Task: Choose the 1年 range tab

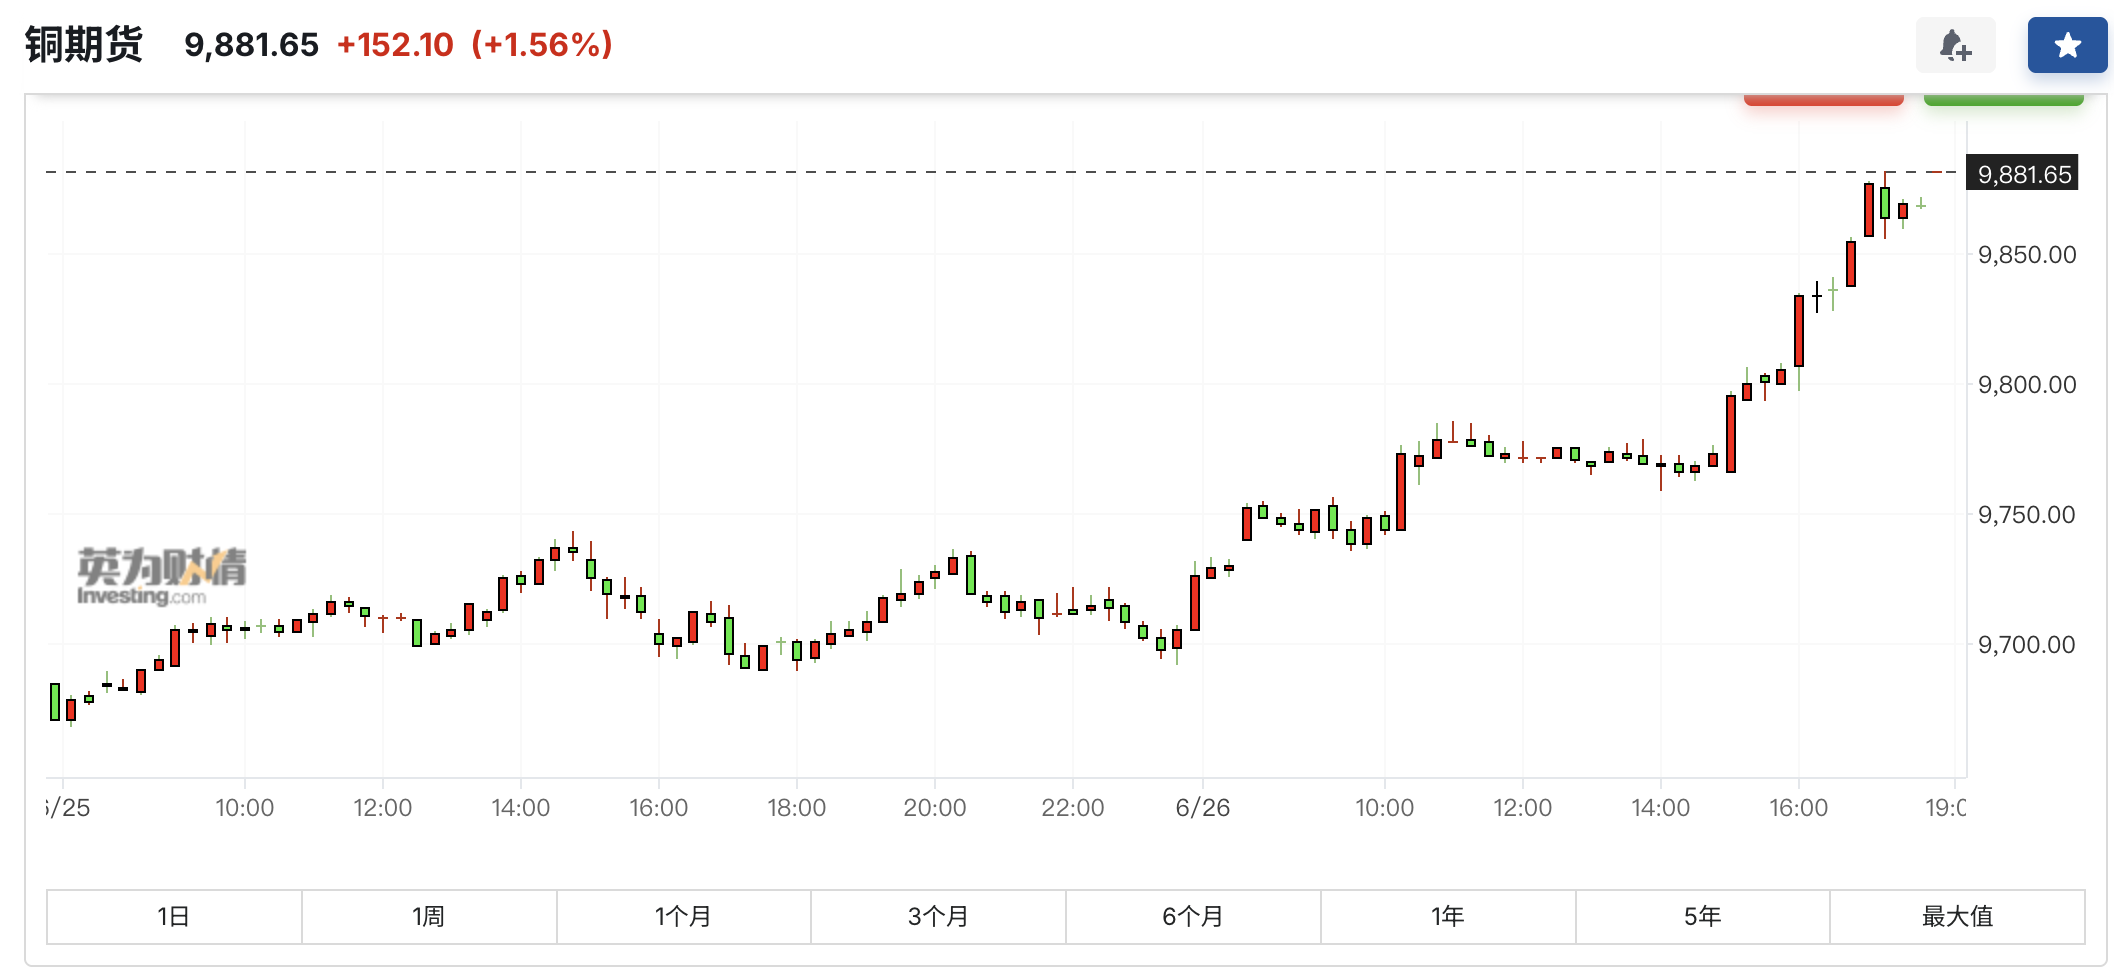Action: tap(1447, 916)
